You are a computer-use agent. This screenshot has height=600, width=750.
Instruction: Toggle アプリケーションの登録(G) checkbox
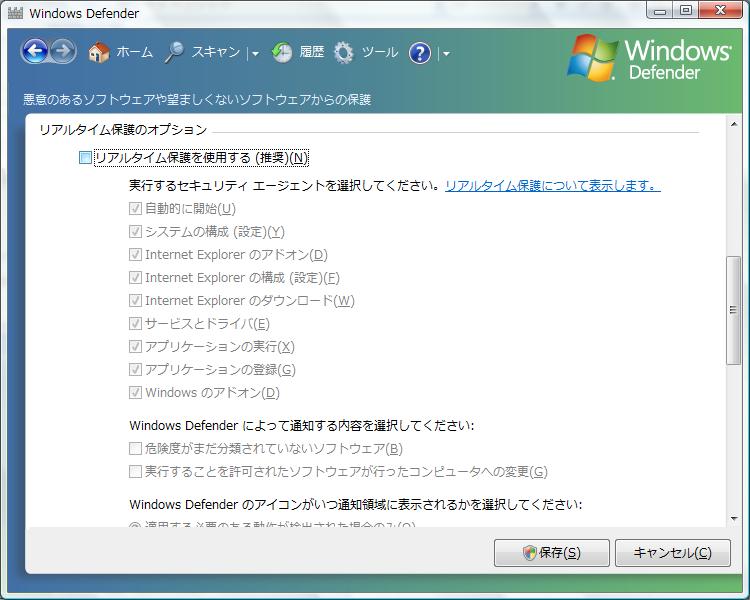(135, 369)
